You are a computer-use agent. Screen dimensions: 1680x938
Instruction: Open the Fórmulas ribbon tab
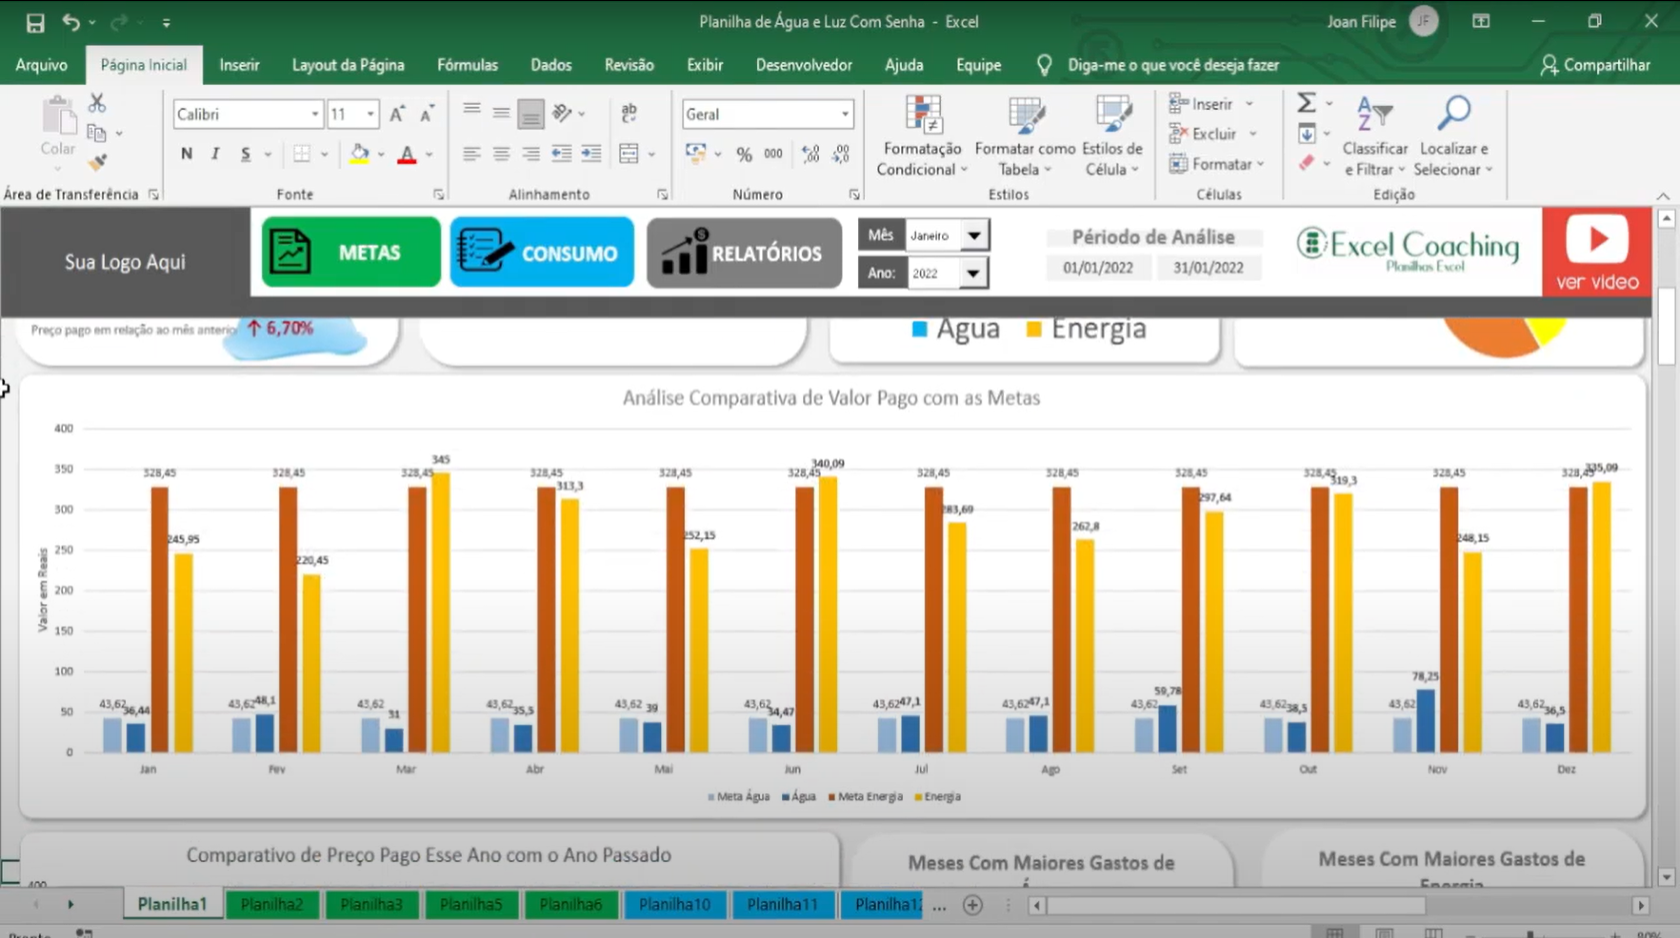pos(467,65)
